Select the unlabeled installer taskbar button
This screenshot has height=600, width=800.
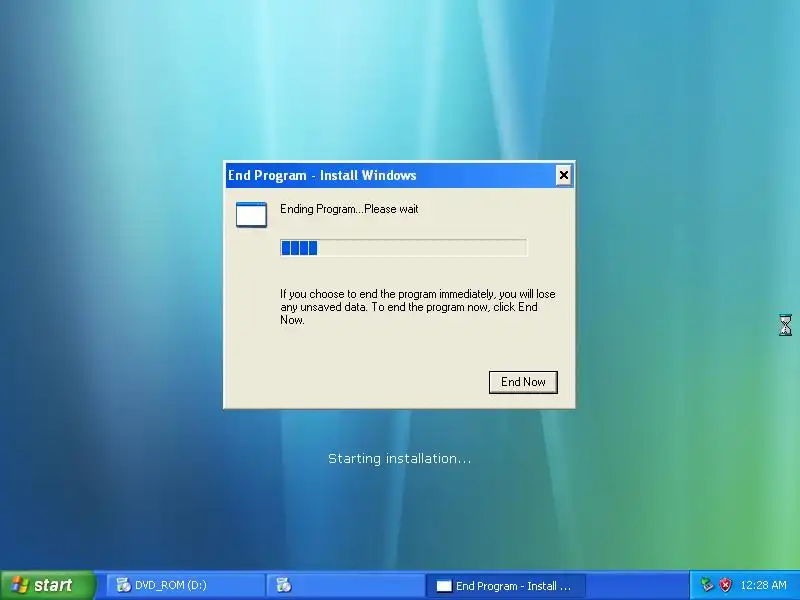coord(345,585)
